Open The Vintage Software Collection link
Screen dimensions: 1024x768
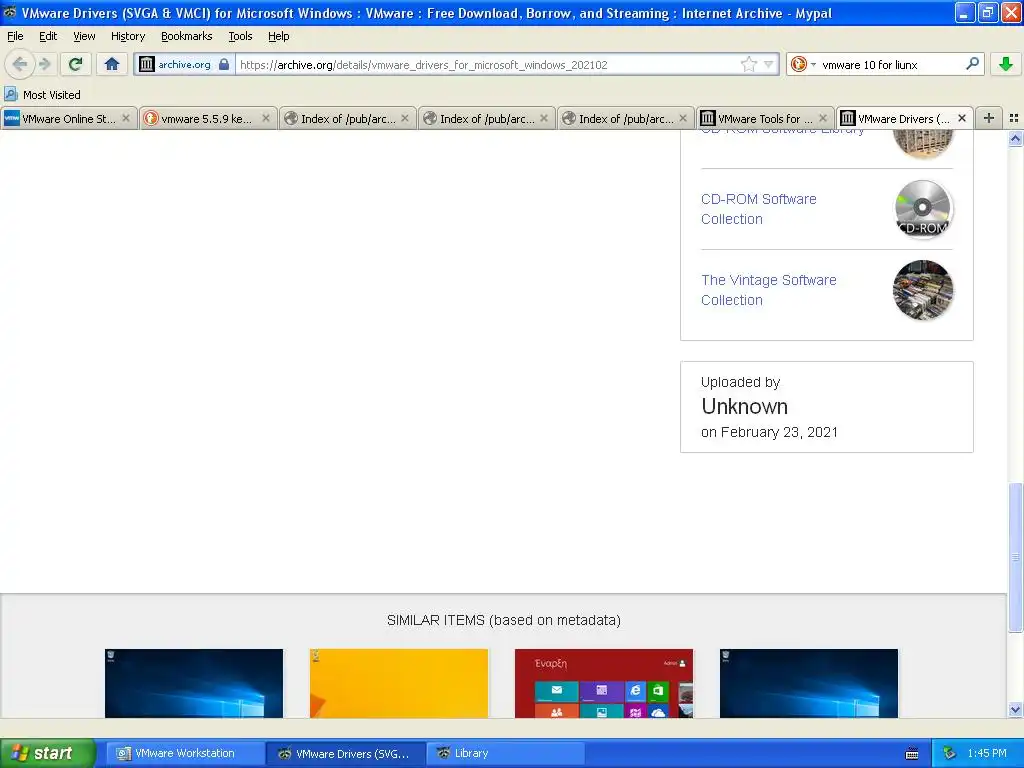[x=769, y=290]
